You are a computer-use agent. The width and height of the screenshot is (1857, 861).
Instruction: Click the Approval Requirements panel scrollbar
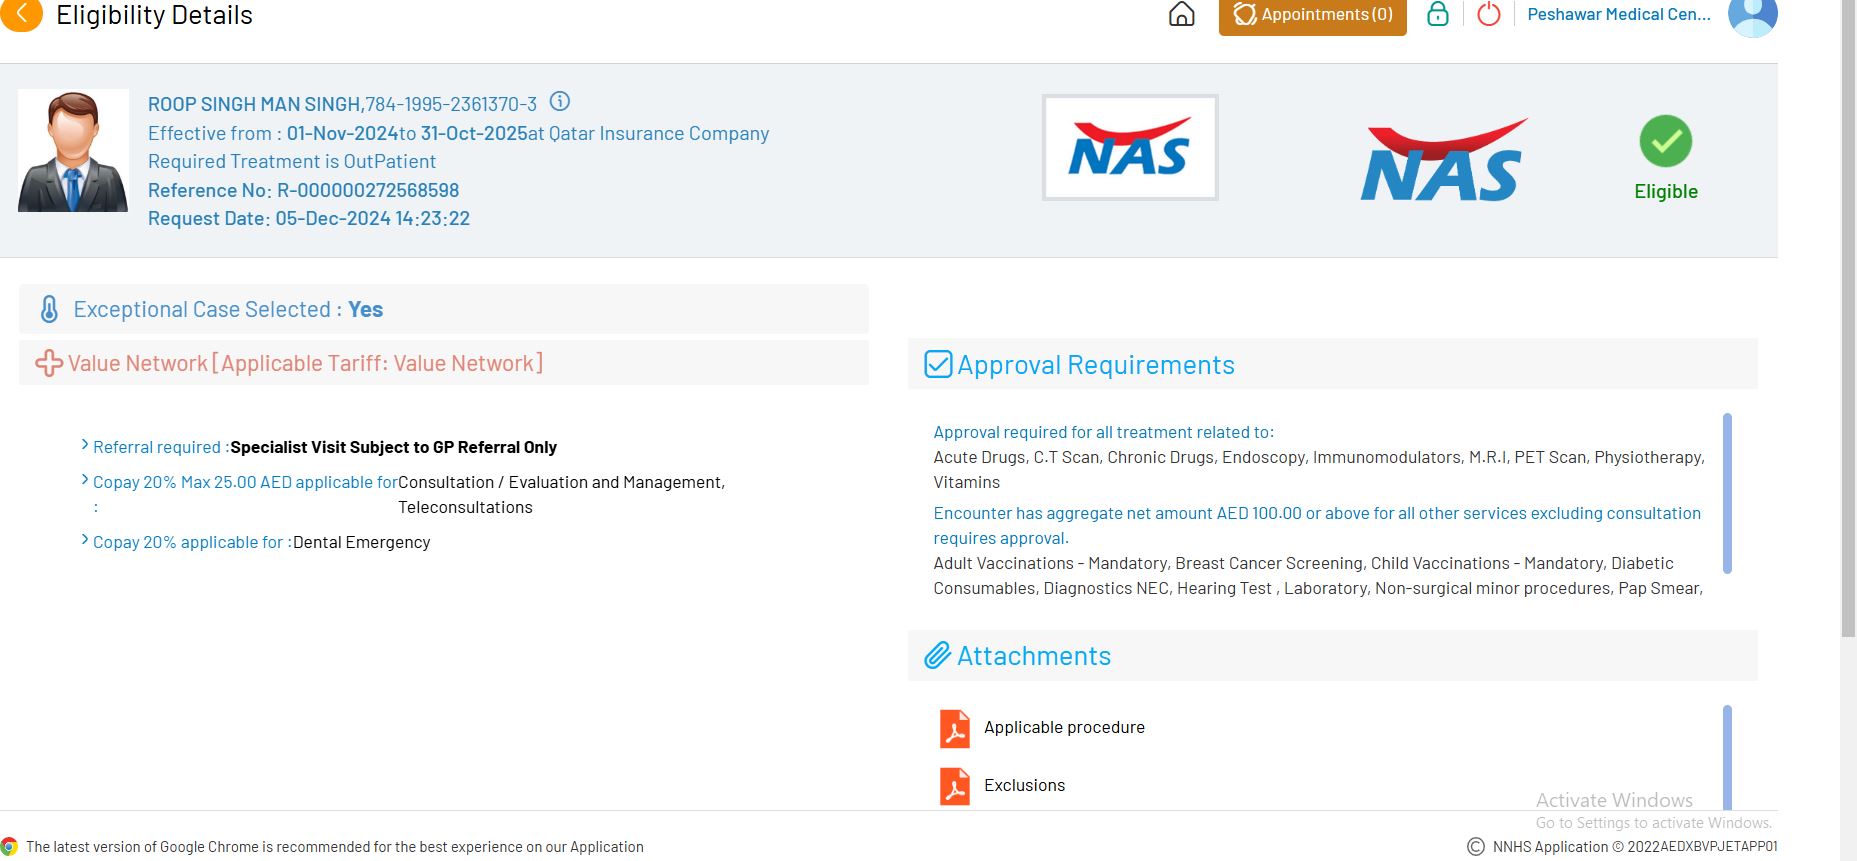[1727, 493]
